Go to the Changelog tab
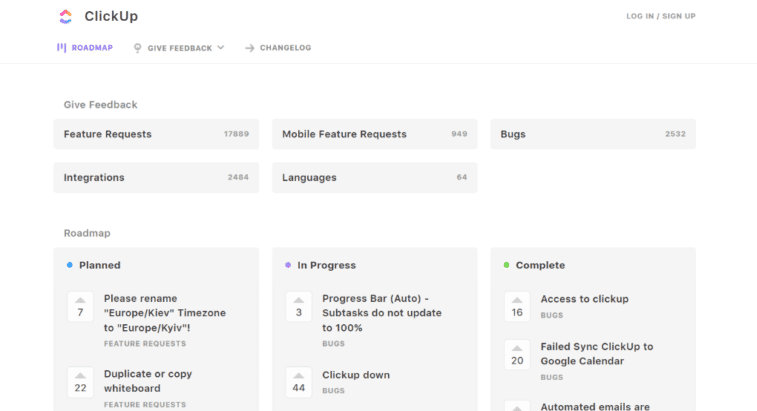Viewport: 757px width, 411px height. [x=278, y=48]
